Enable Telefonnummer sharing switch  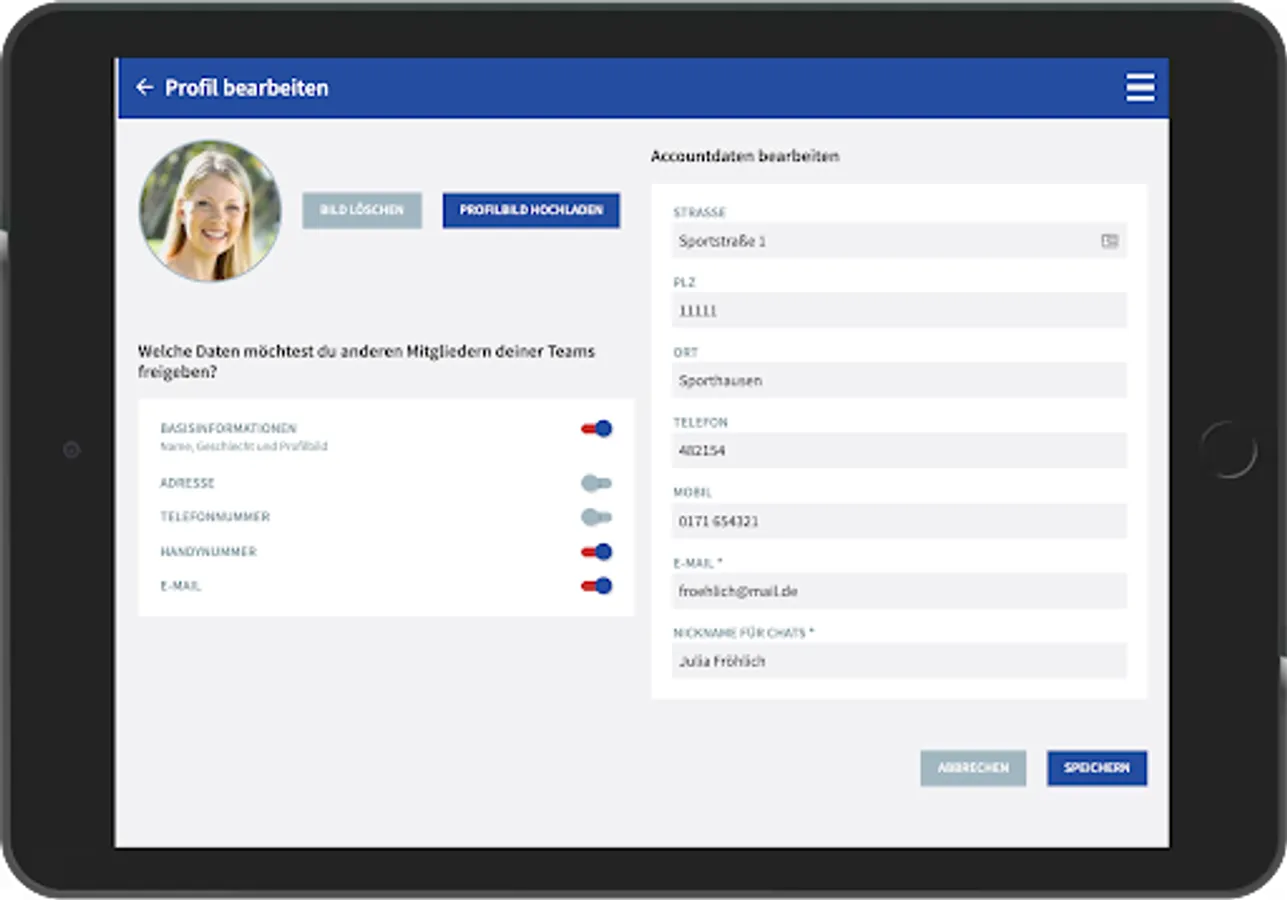coord(597,517)
